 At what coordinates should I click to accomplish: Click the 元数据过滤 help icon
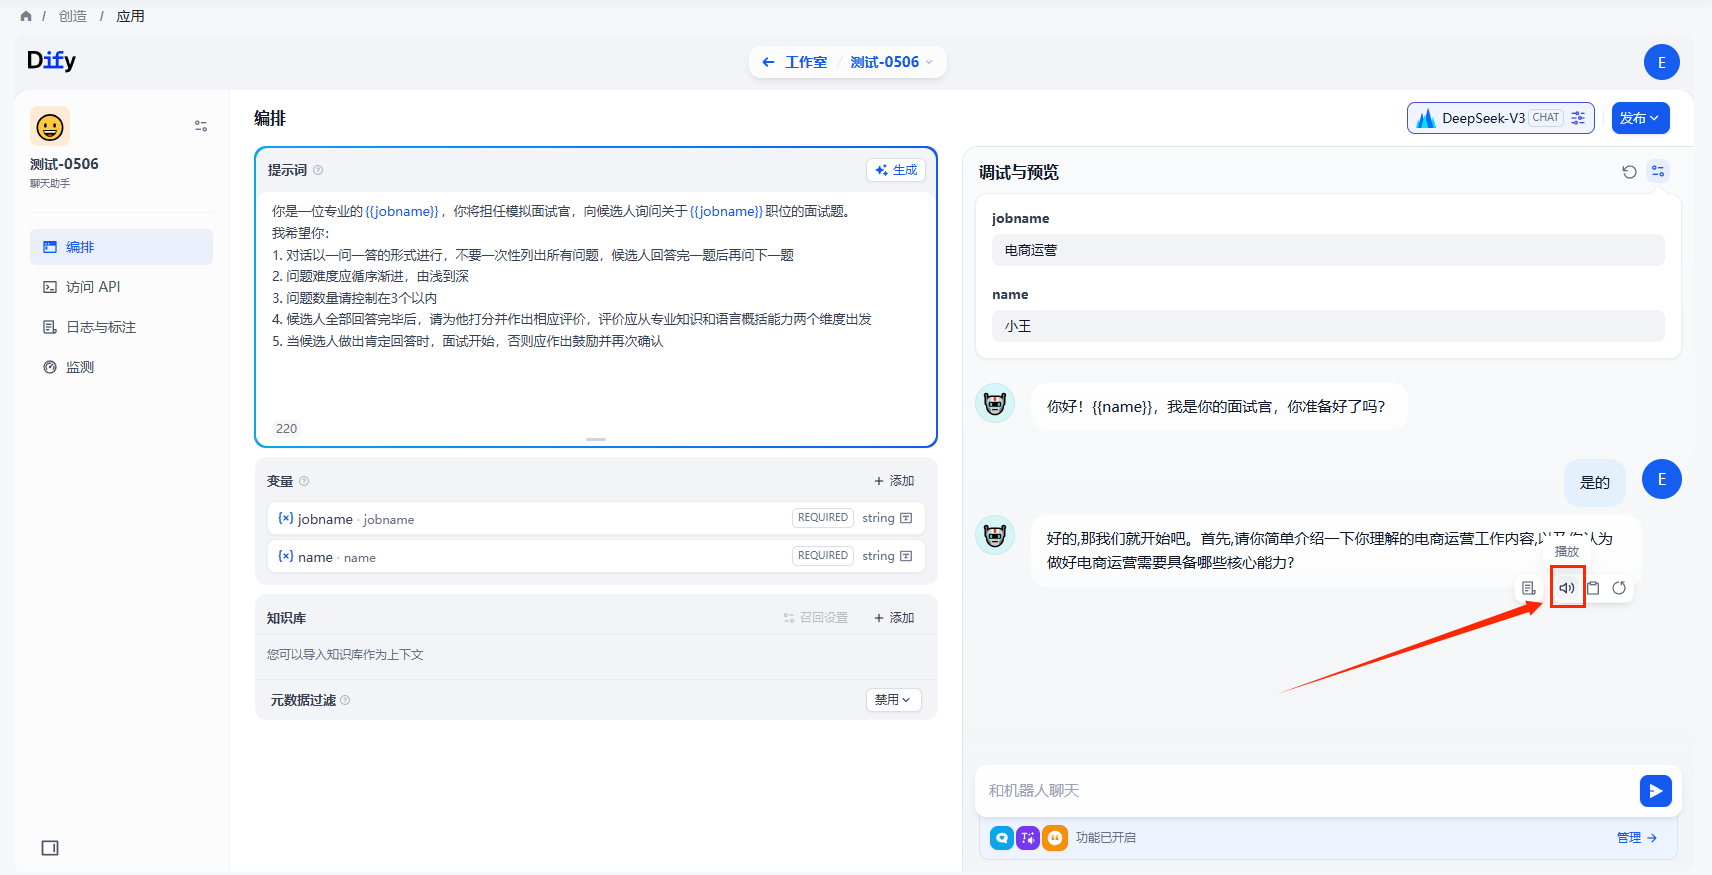pyautogui.click(x=345, y=700)
